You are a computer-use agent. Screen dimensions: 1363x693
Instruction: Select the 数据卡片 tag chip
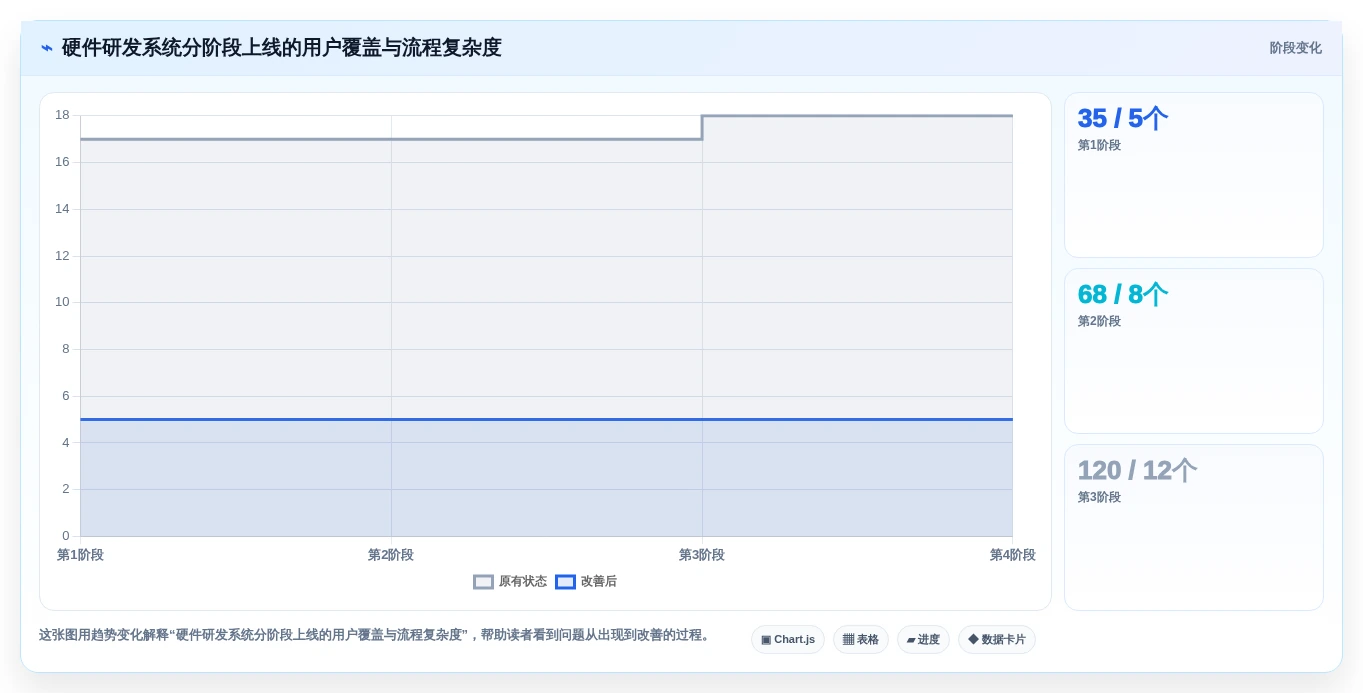click(997, 640)
